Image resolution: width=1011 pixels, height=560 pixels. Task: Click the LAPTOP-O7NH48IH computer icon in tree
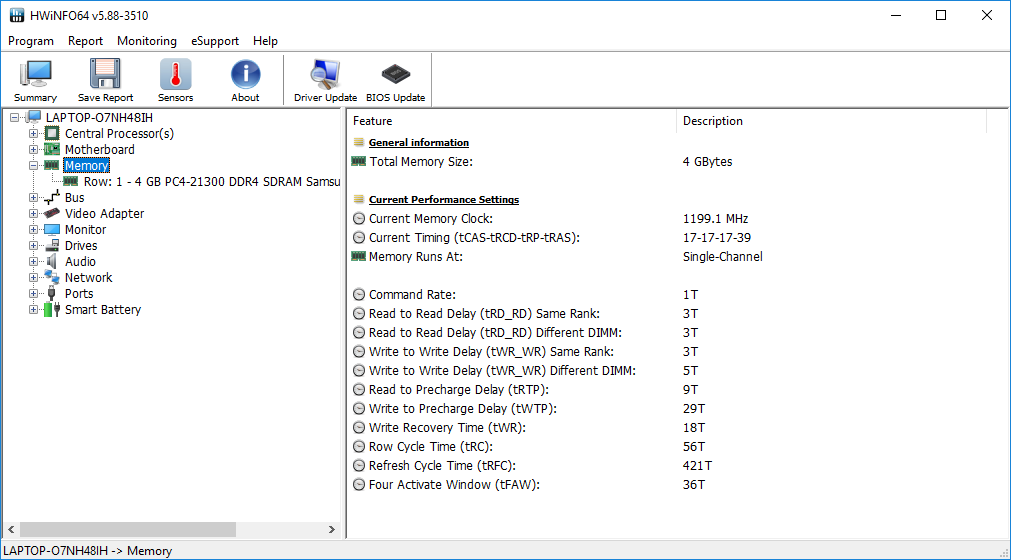[34, 117]
